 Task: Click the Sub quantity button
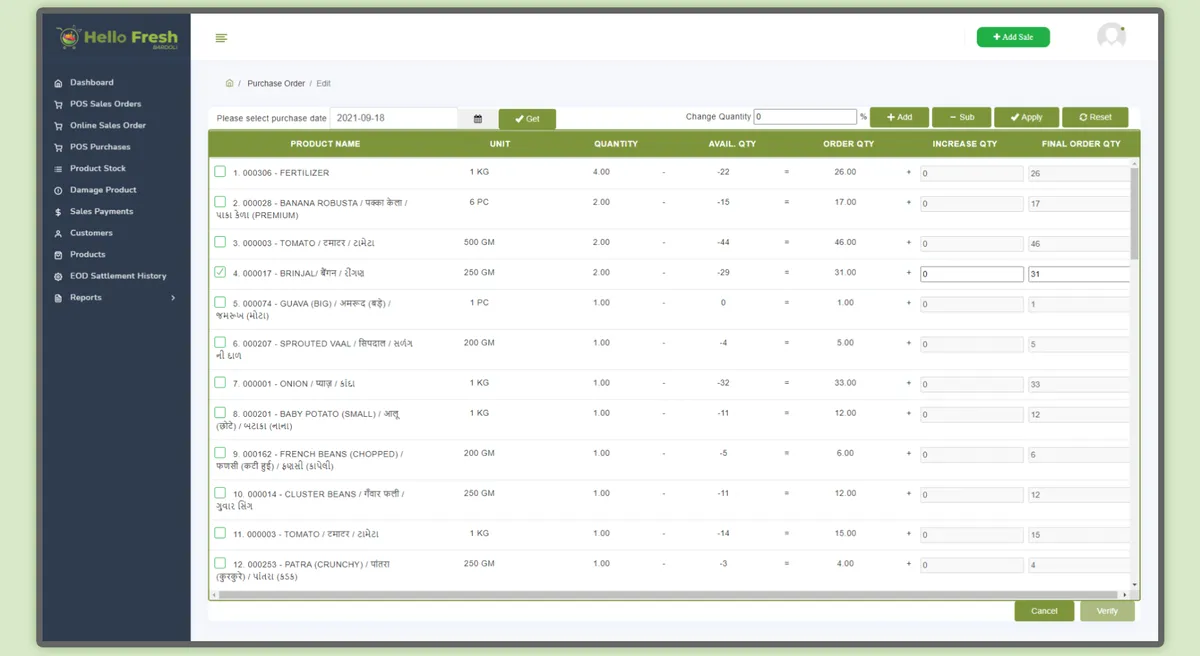961,117
